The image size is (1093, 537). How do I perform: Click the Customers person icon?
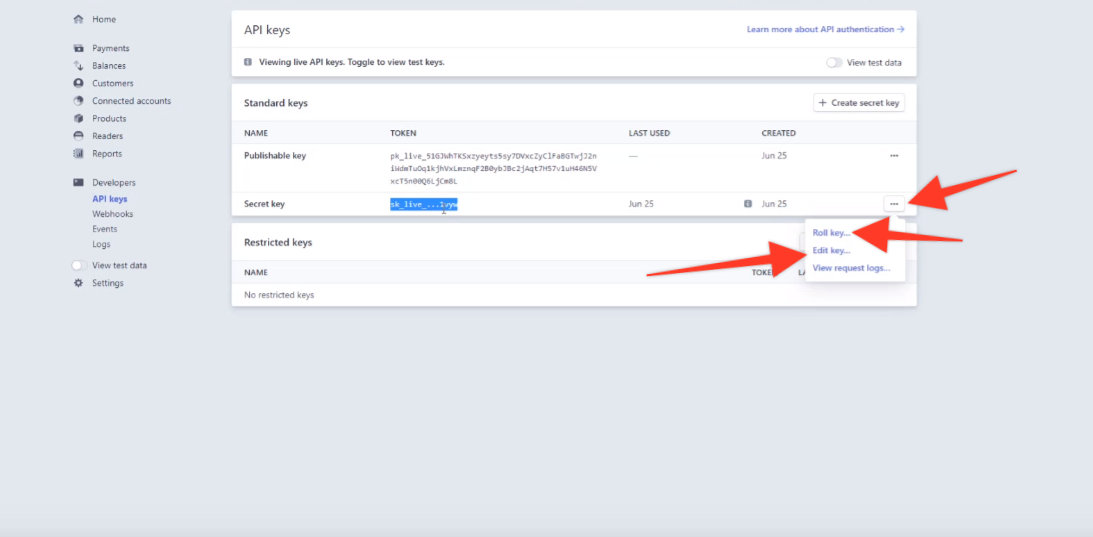(79, 83)
